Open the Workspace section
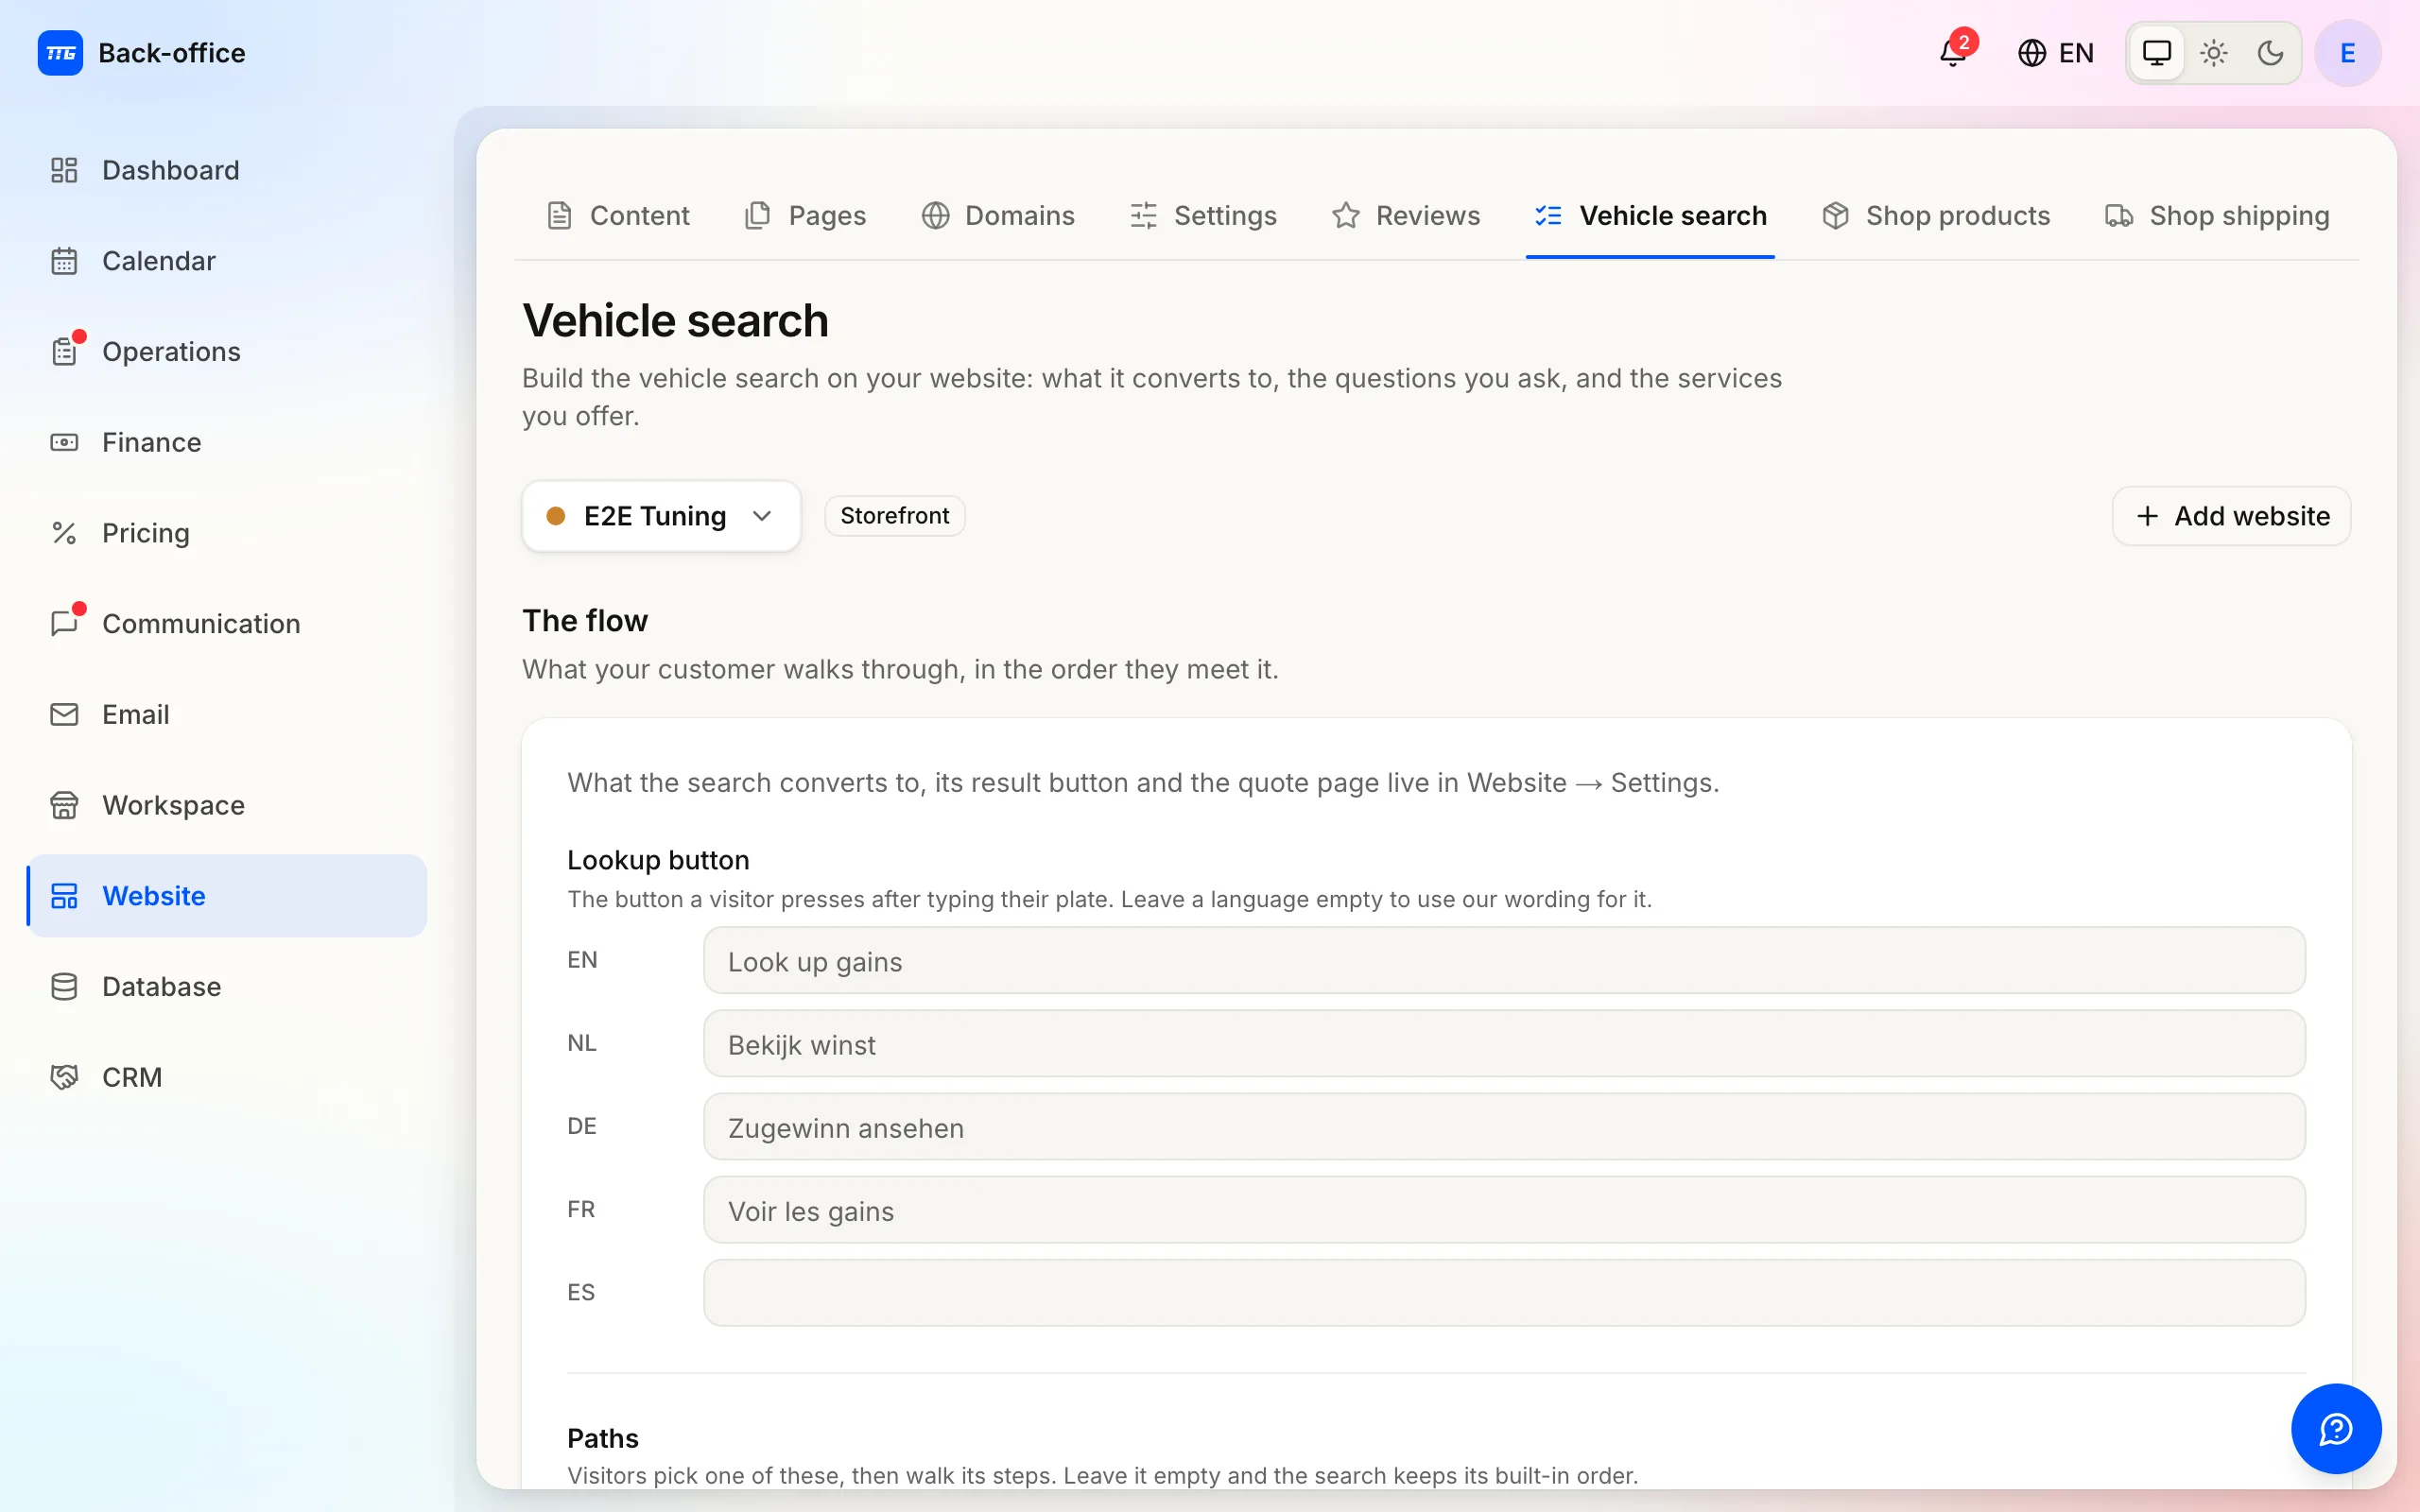The image size is (2420, 1512). [x=227, y=805]
